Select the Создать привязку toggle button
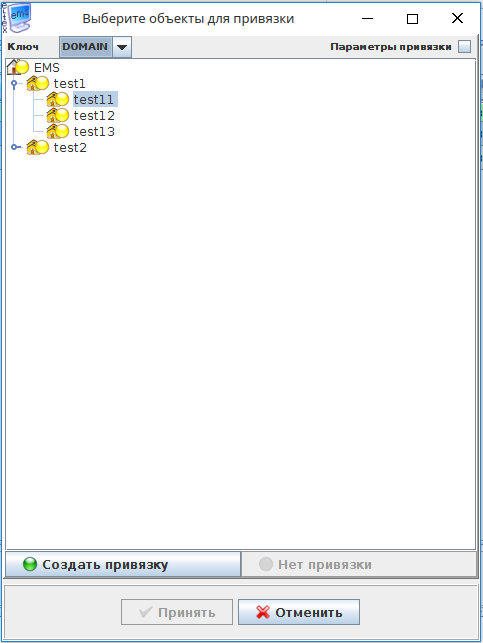The width and height of the screenshot is (483, 643). tap(123, 564)
